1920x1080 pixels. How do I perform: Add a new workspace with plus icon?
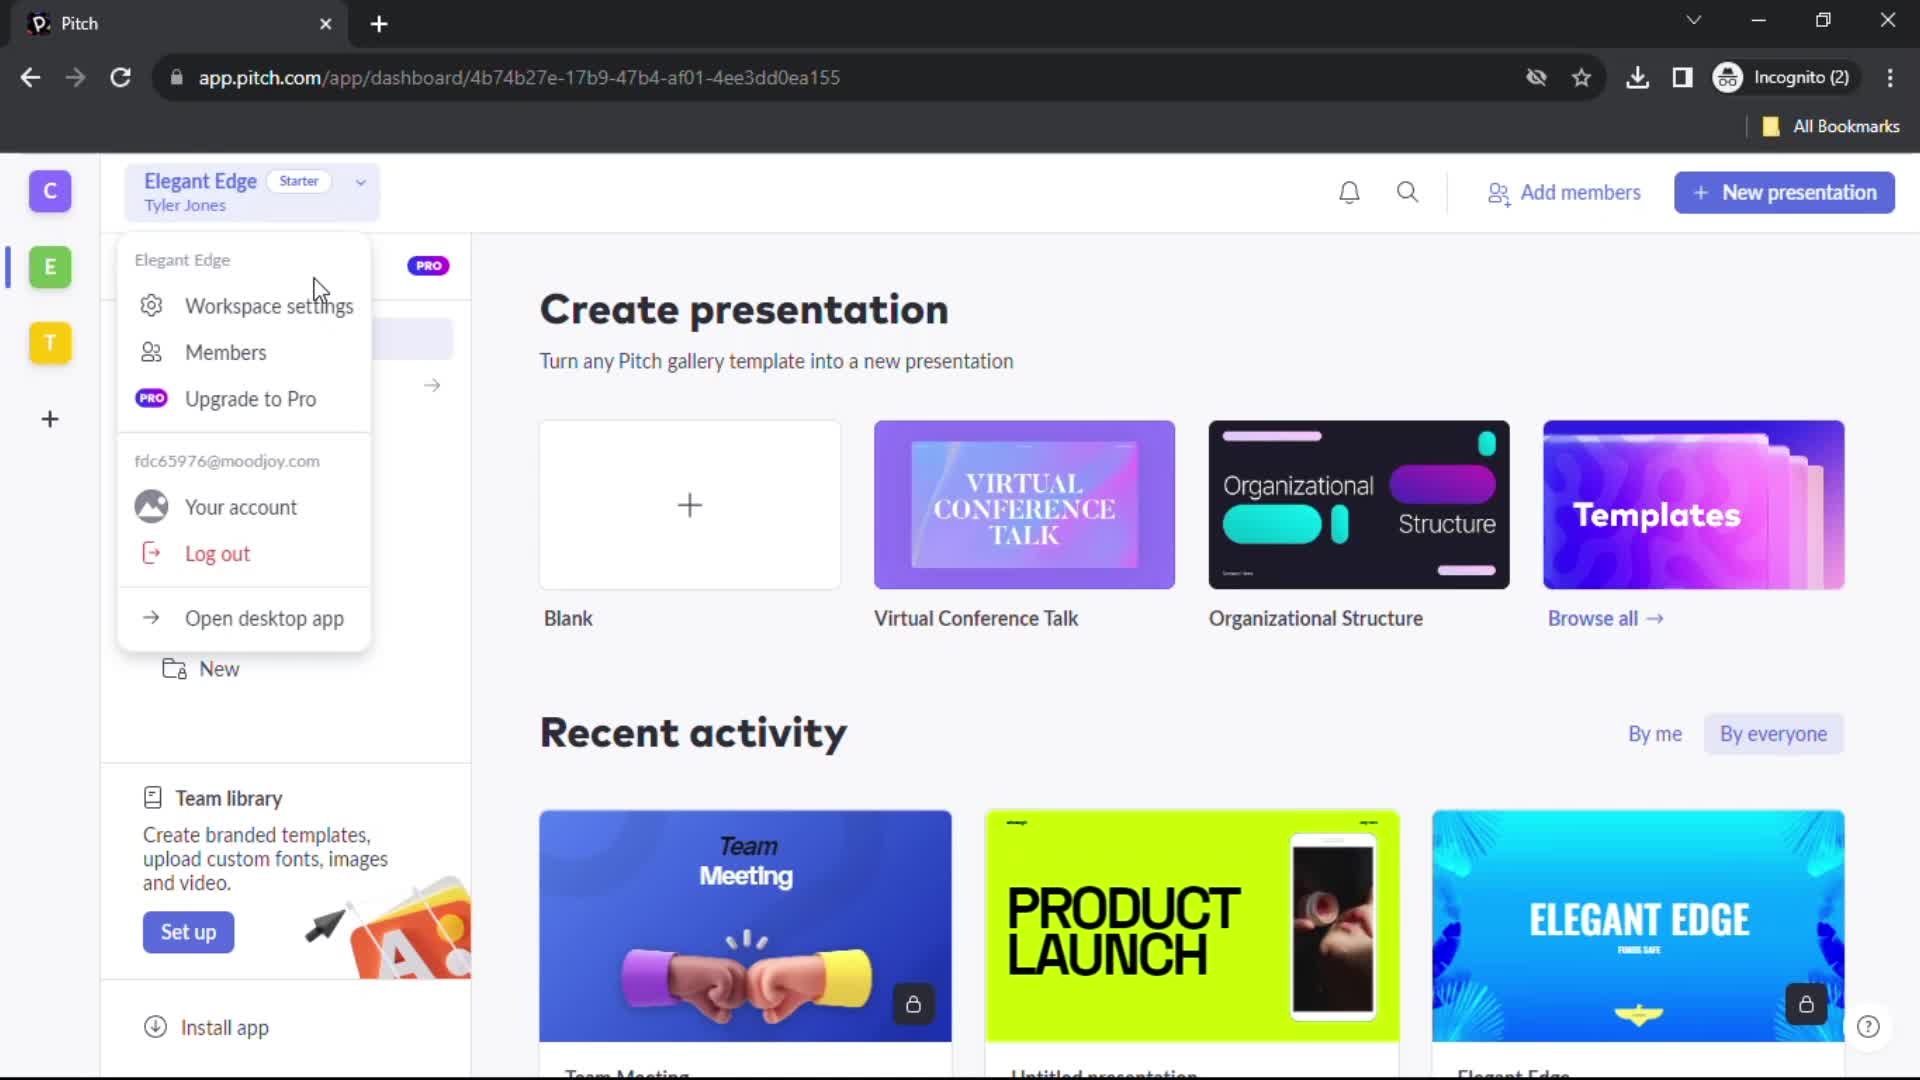[x=50, y=419]
